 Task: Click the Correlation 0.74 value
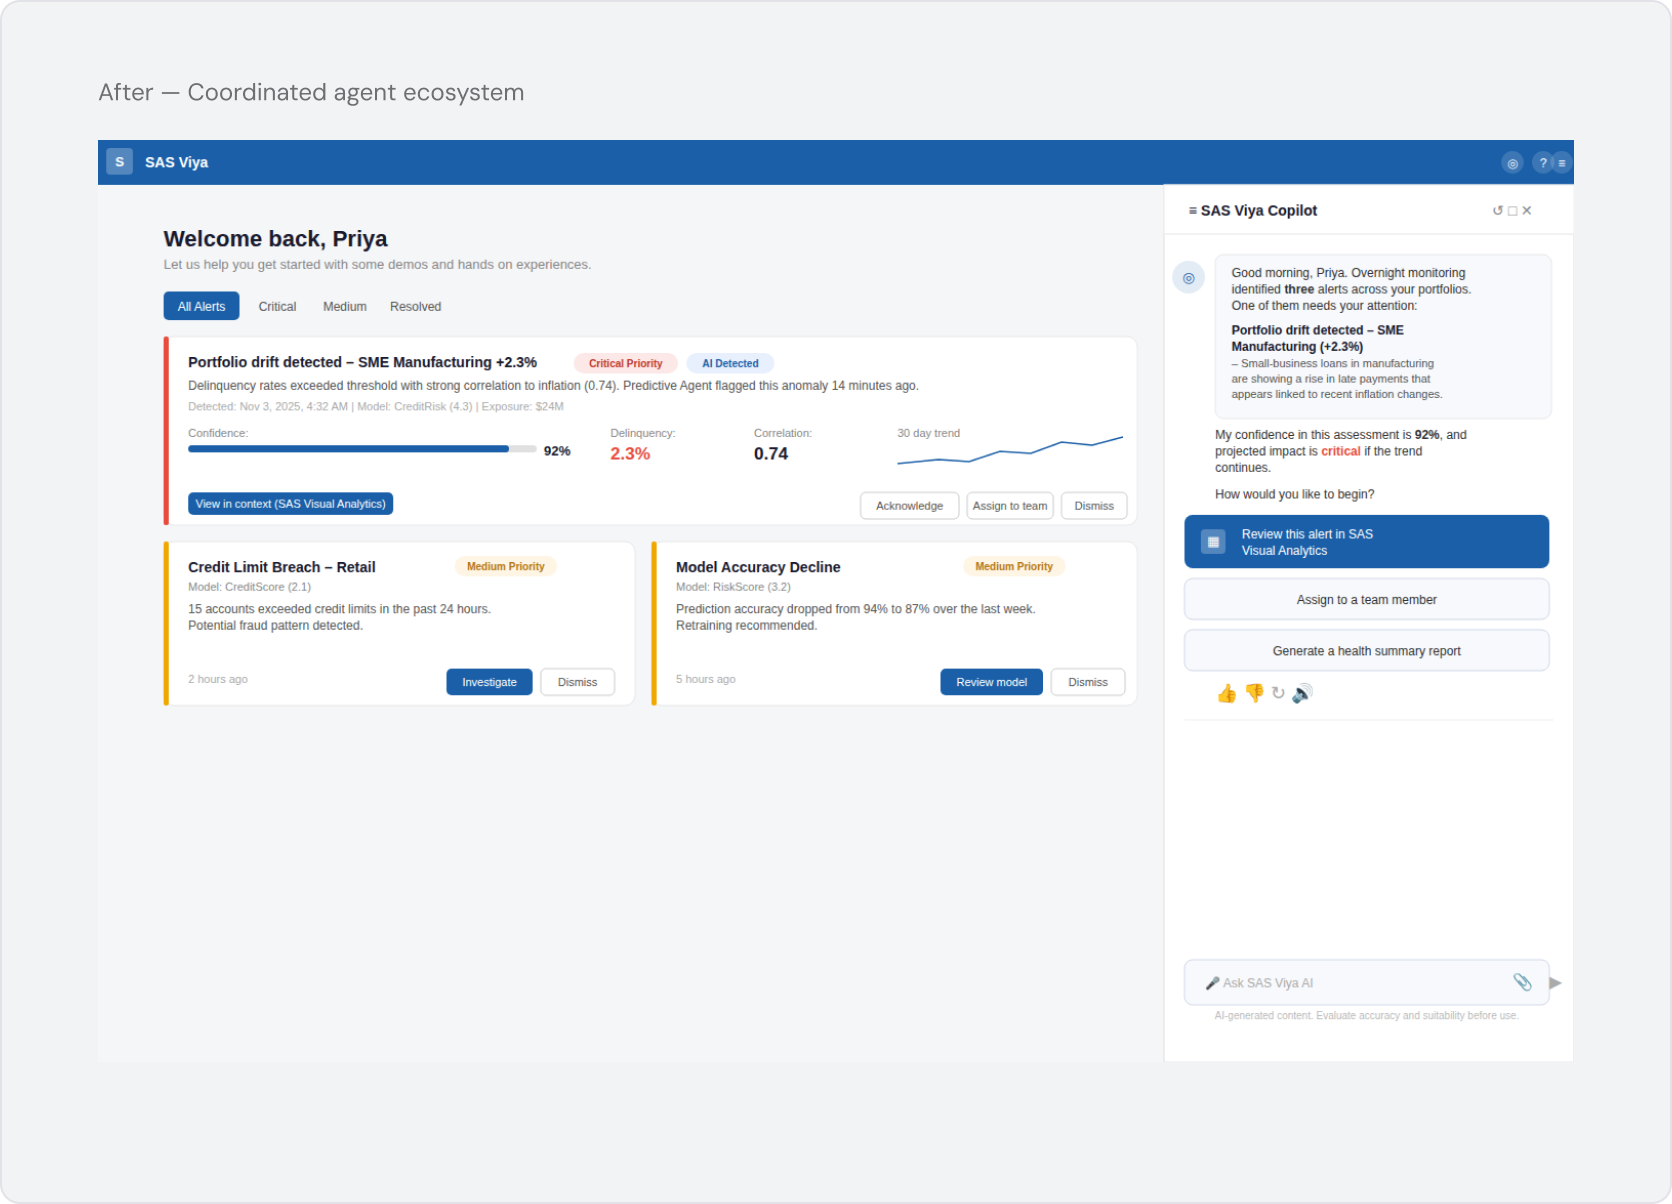tap(771, 454)
